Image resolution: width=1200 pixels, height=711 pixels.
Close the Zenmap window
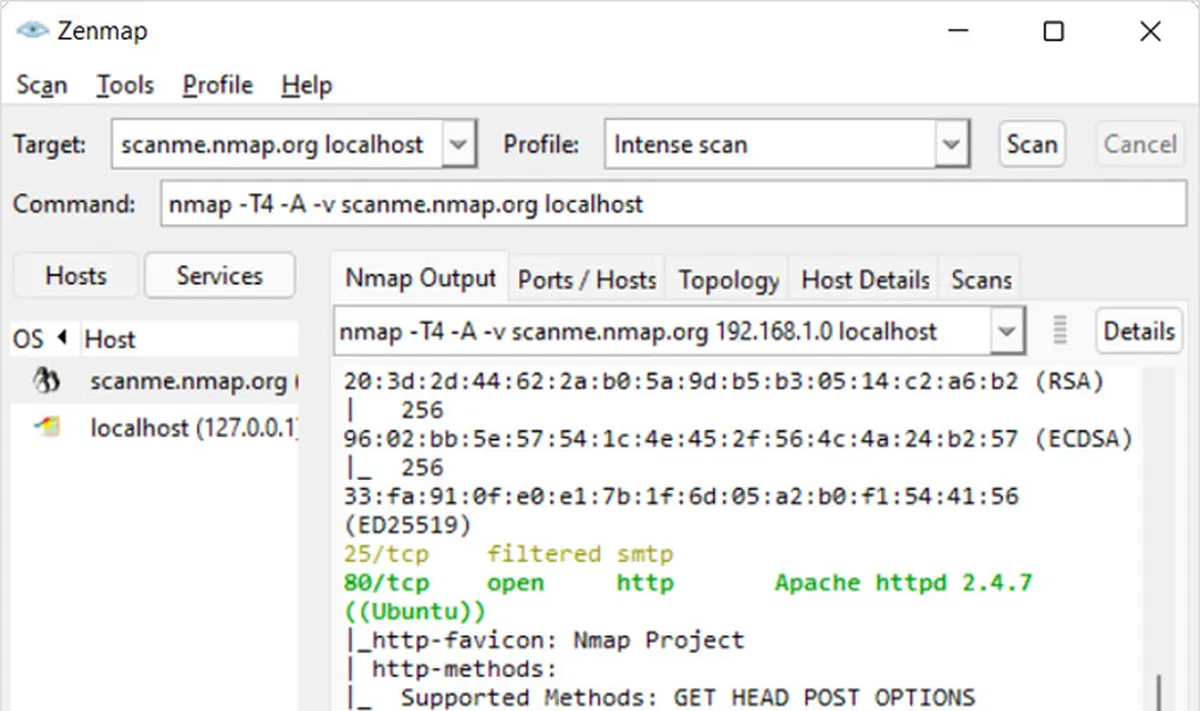[1150, 32]
